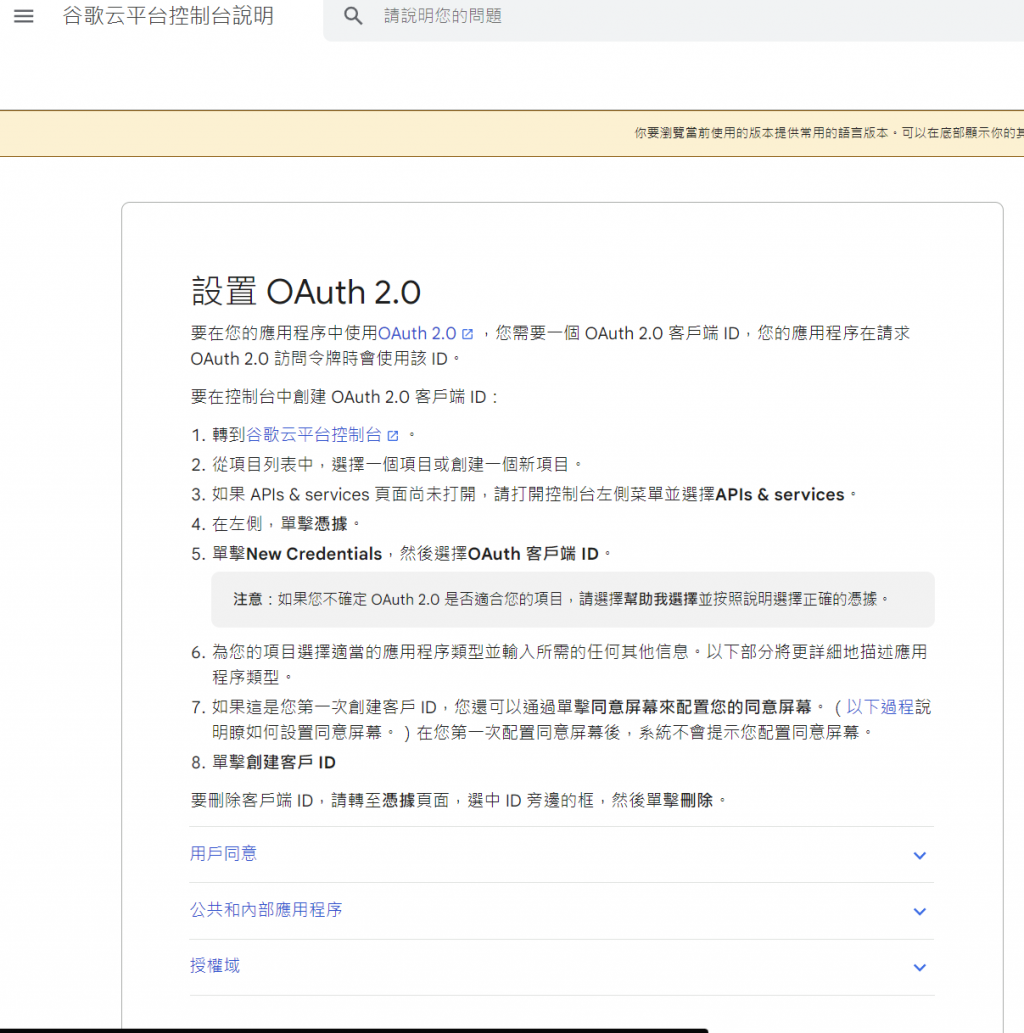The image size is (1024, 1033).
Task: Open the hamburger main menu
Action: pyautogui.click(x=24, y=16)
